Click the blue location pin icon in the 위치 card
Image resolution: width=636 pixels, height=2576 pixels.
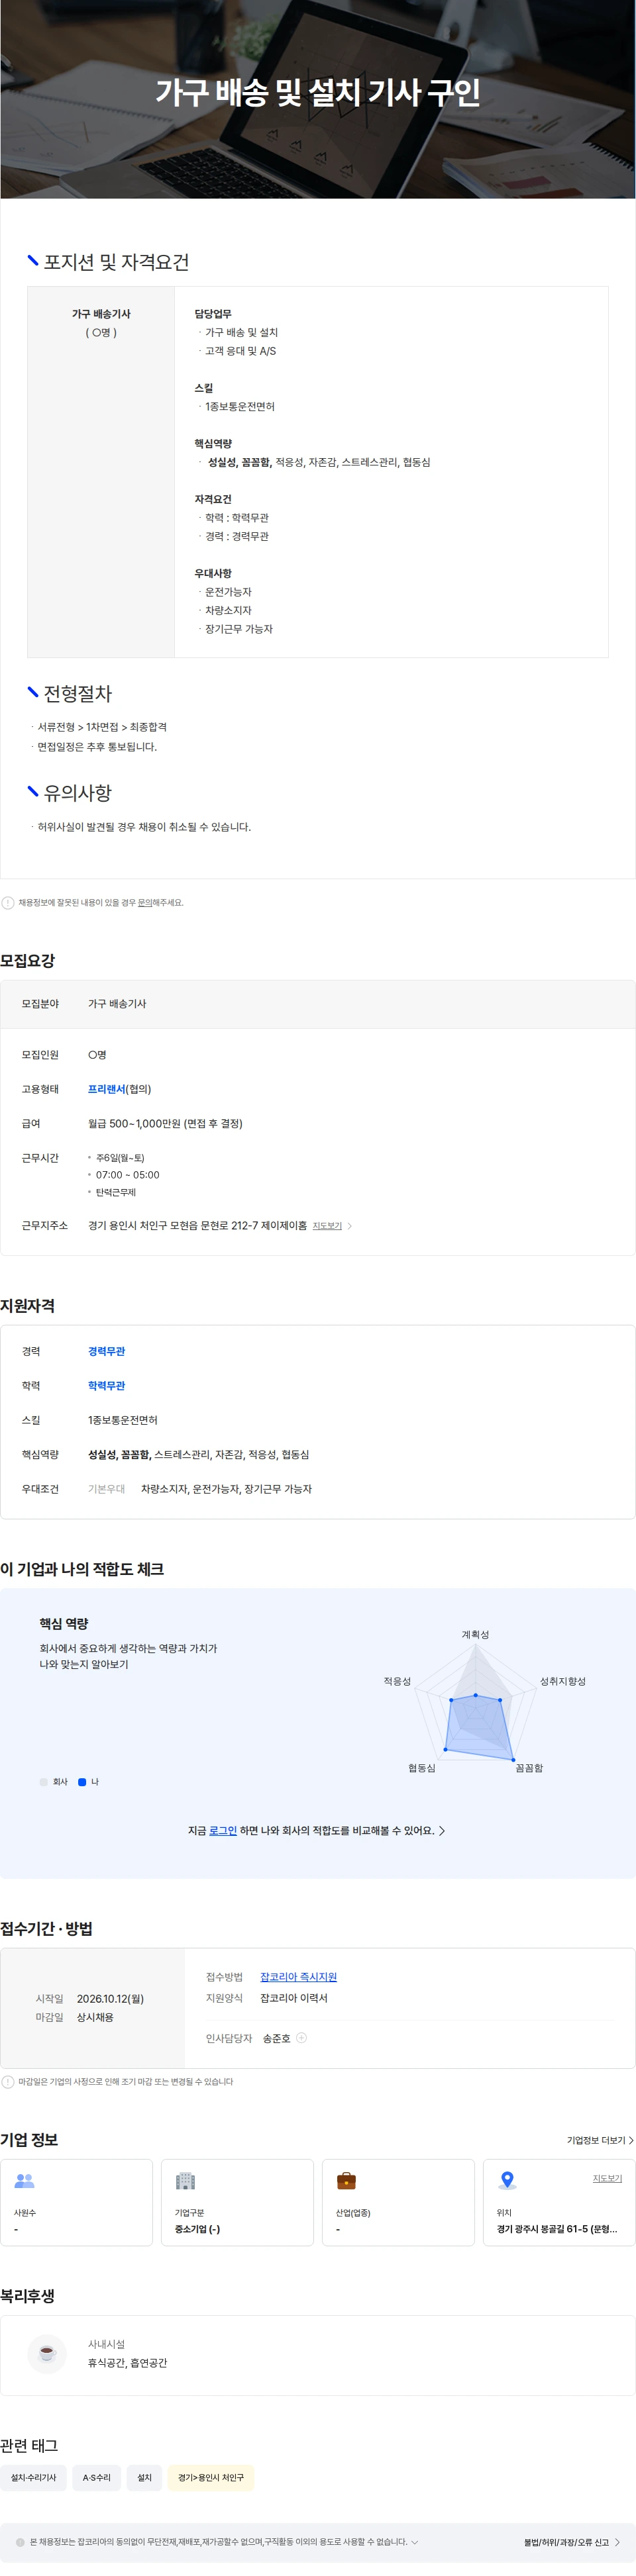pos(507,2181)
